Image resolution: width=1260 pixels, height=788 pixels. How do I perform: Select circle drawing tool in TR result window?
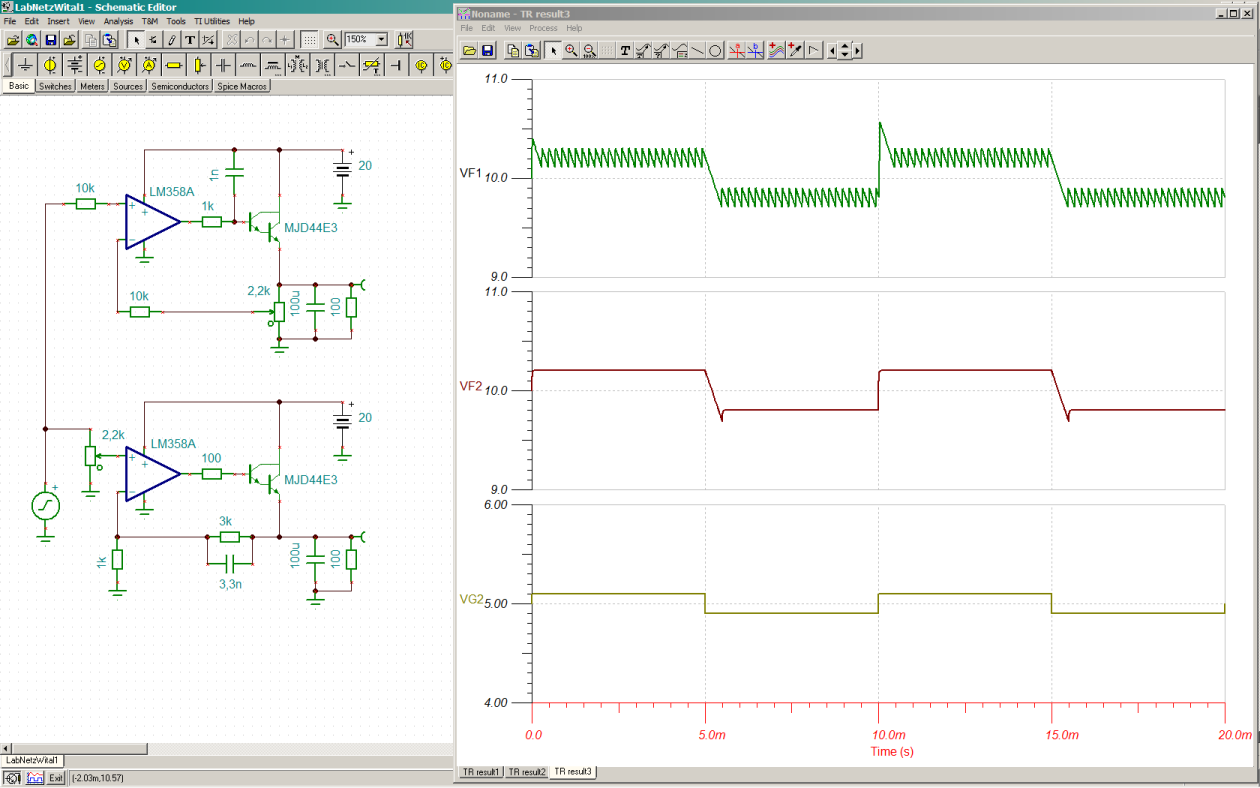point(715,50)
